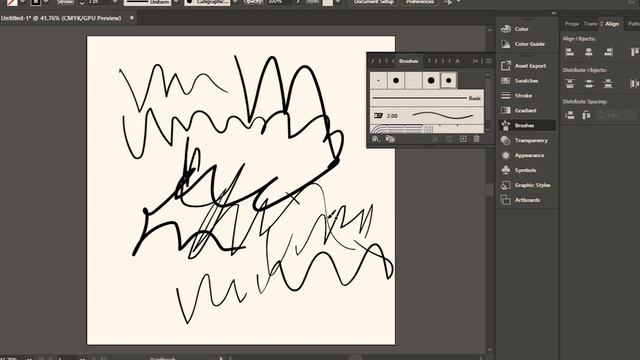Click Vertical Distribute Bottom icon
Image resolution: width=640 pixels, height=360 pixels.
pyautogui.click(x=608, y=84)
